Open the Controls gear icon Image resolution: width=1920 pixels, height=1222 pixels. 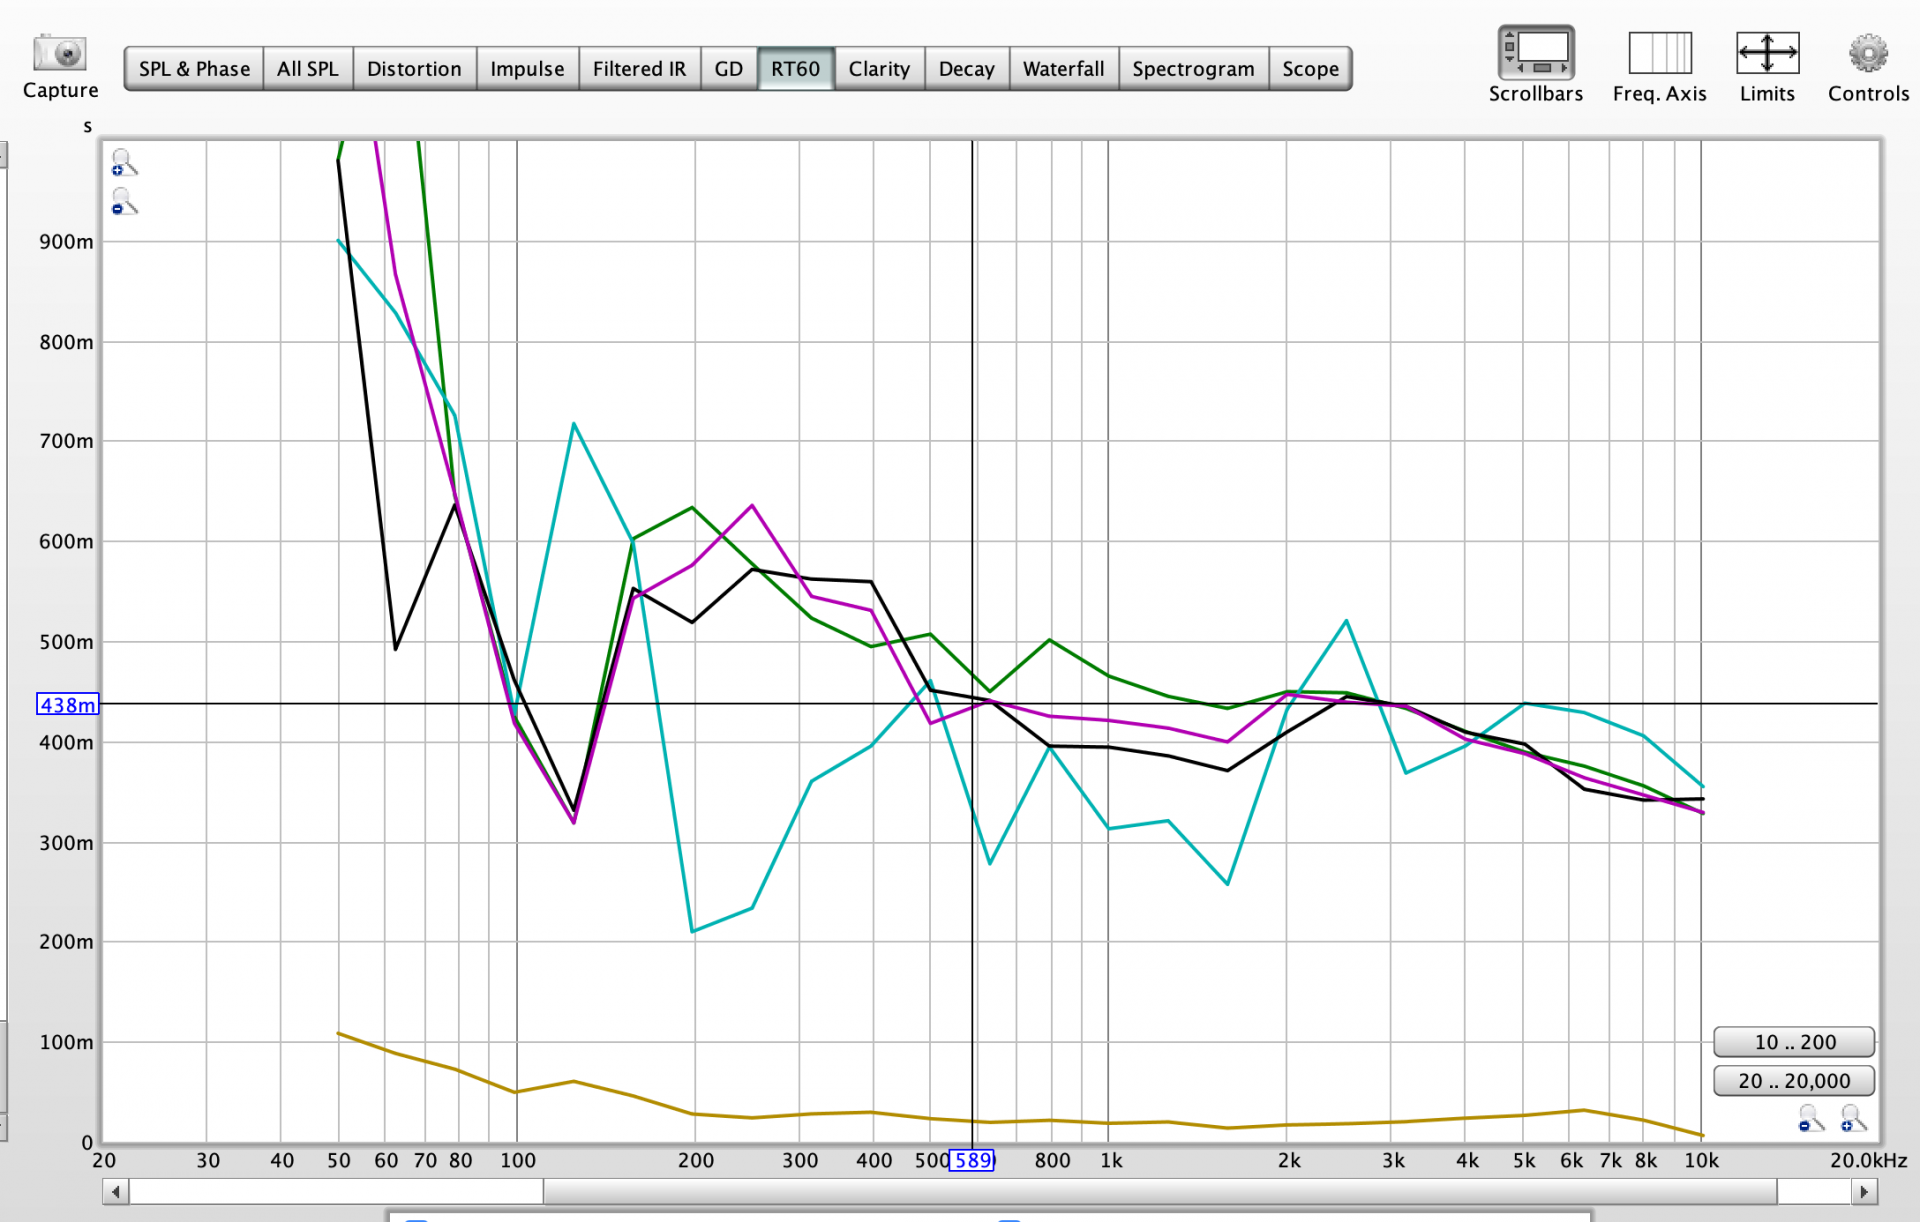[1867, 53]
